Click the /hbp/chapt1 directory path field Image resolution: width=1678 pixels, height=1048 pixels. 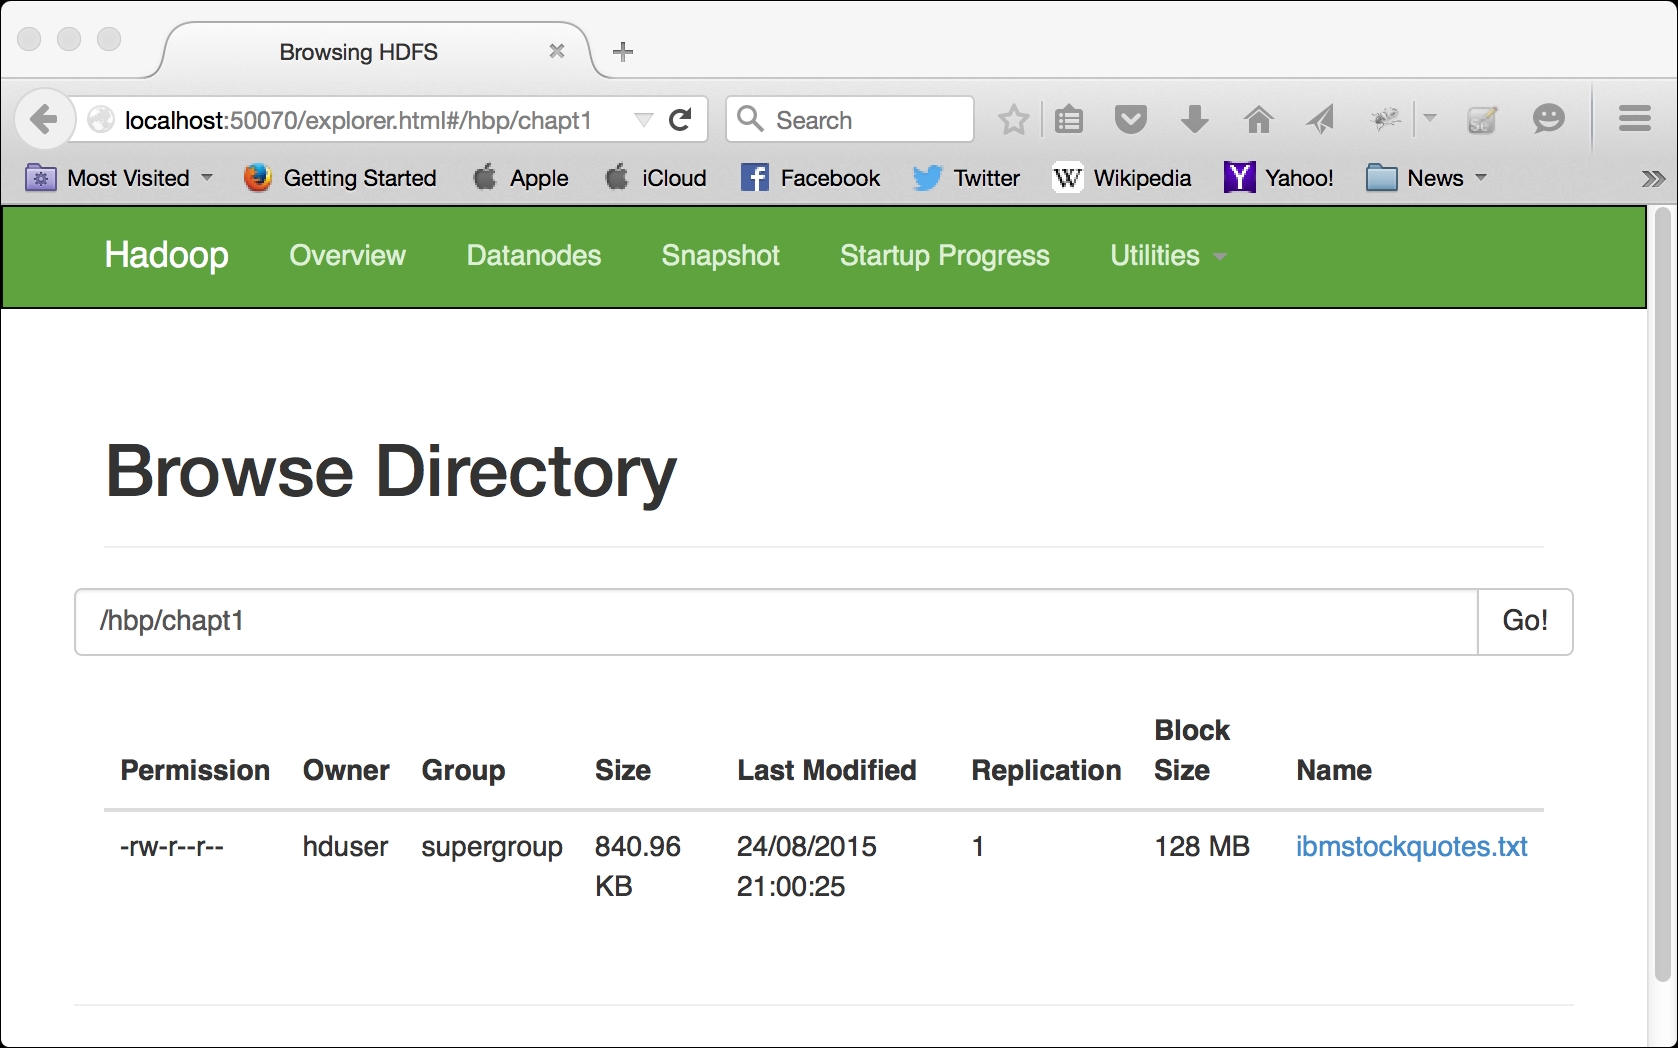[x=776, y=622]
